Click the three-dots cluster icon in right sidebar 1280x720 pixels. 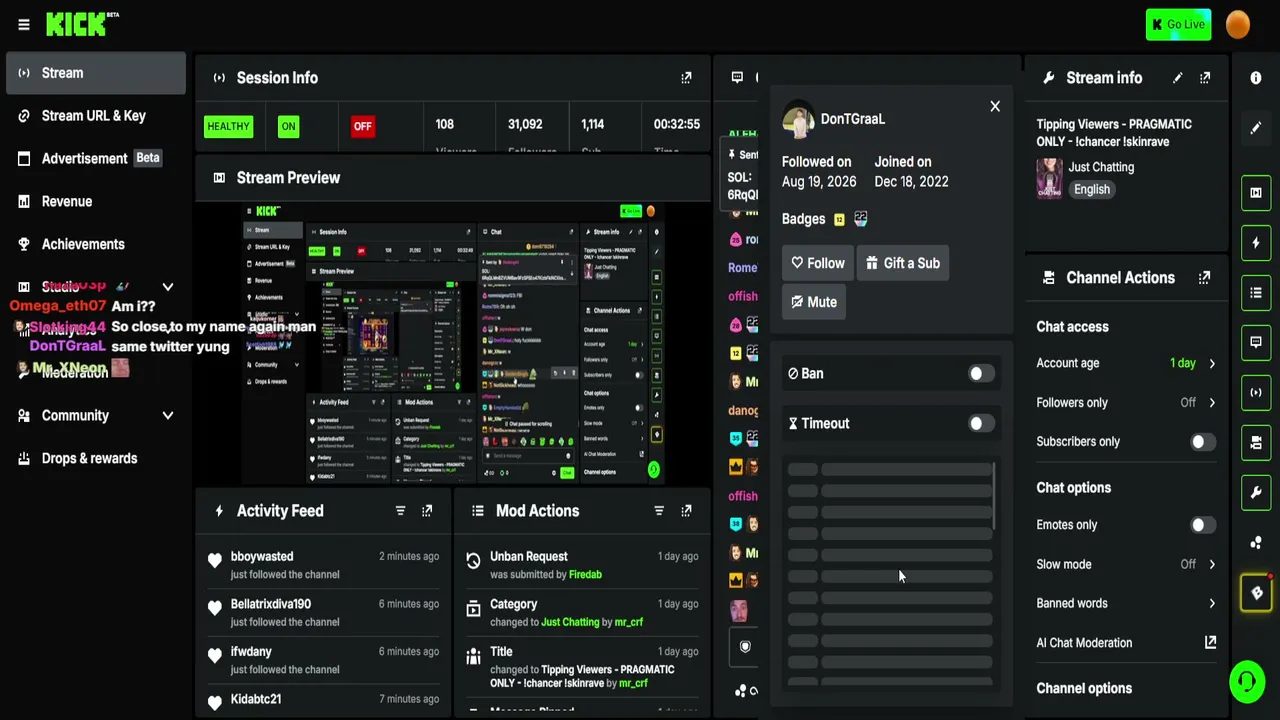[x=1256, y=542]
